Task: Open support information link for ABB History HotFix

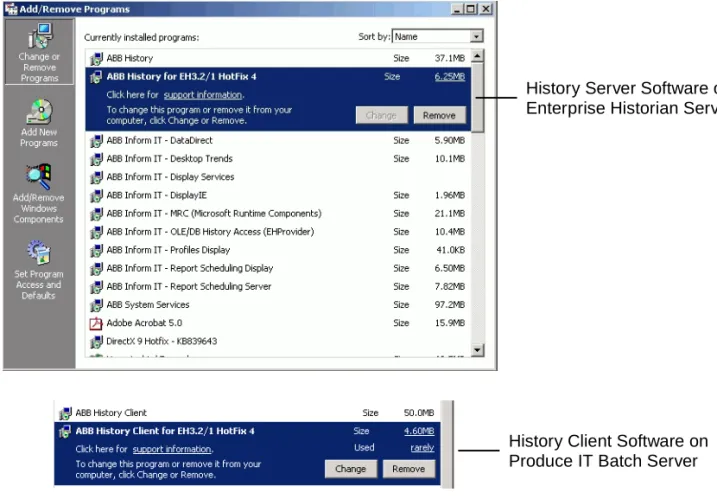Action: (203, 95)
